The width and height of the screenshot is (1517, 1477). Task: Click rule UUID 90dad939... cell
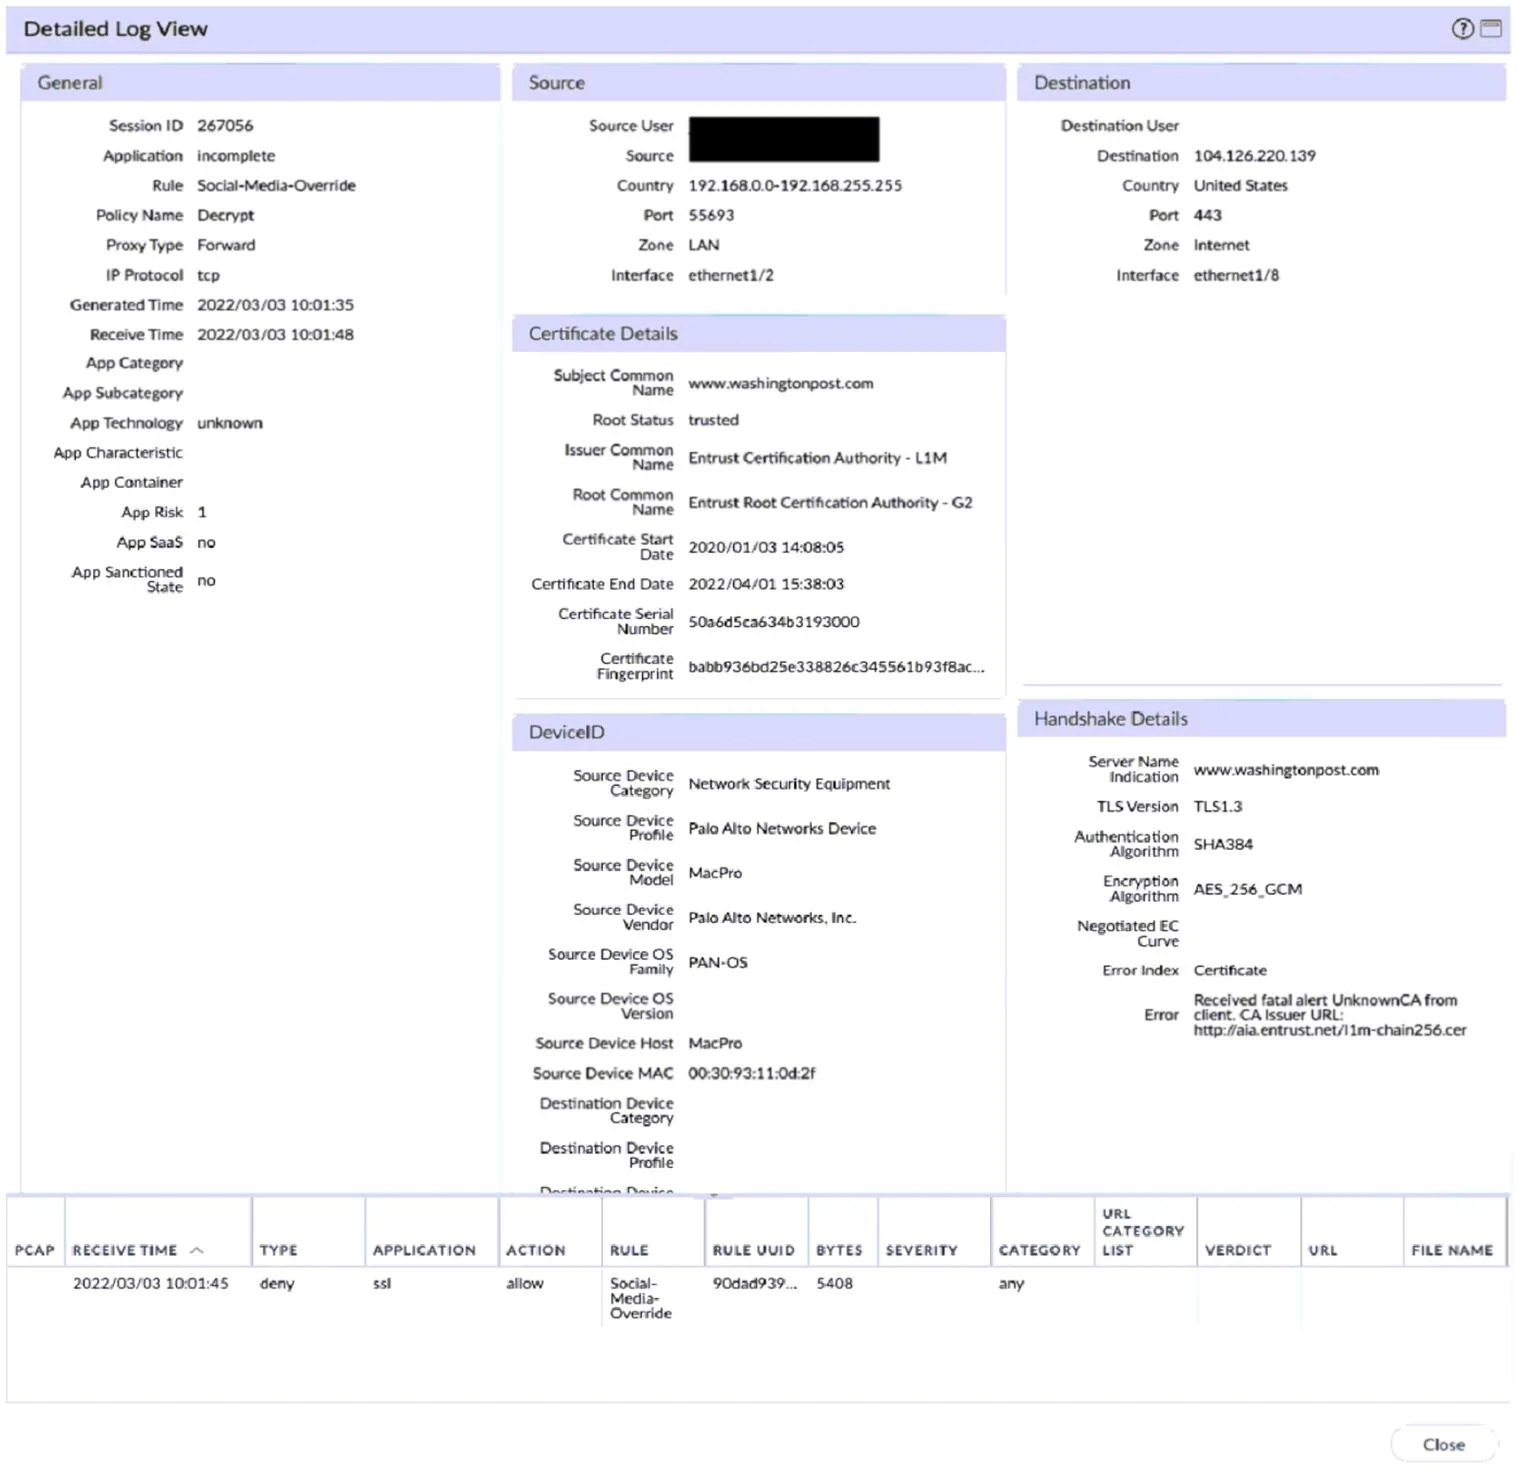tap(755, 1283)
